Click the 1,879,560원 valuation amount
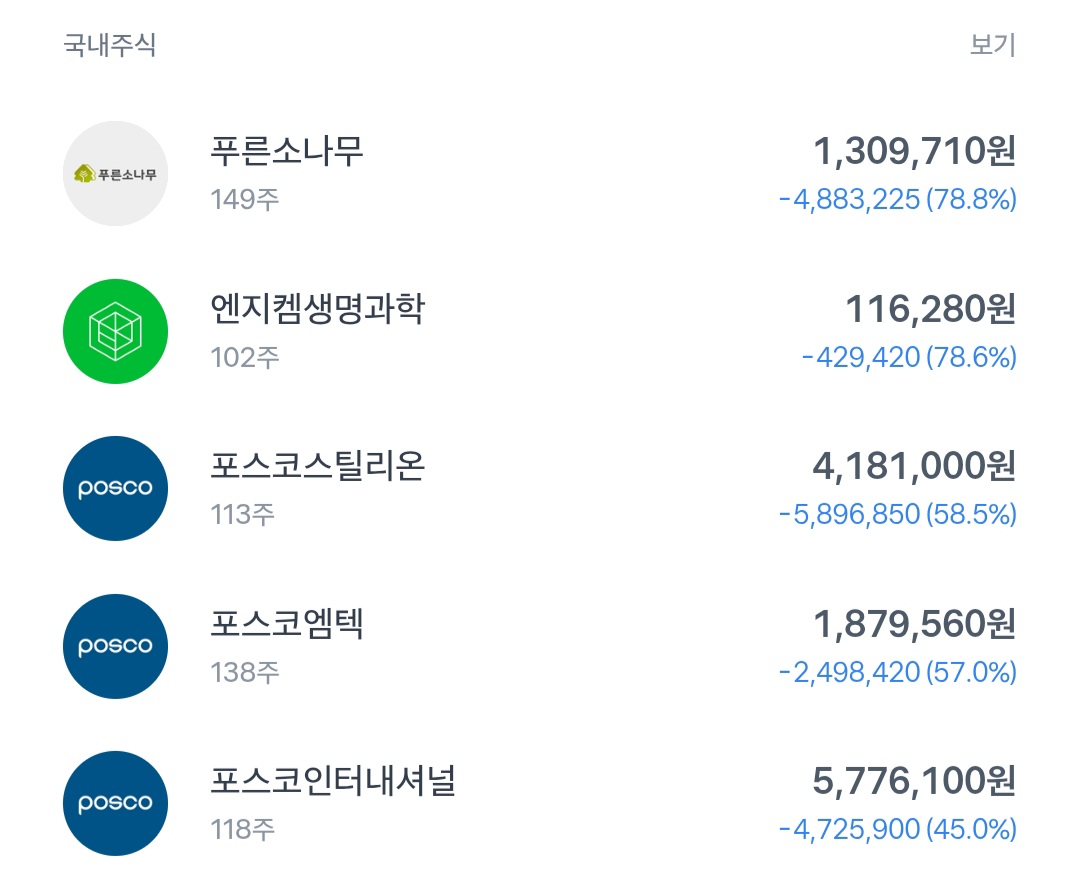 pos(914,624)
